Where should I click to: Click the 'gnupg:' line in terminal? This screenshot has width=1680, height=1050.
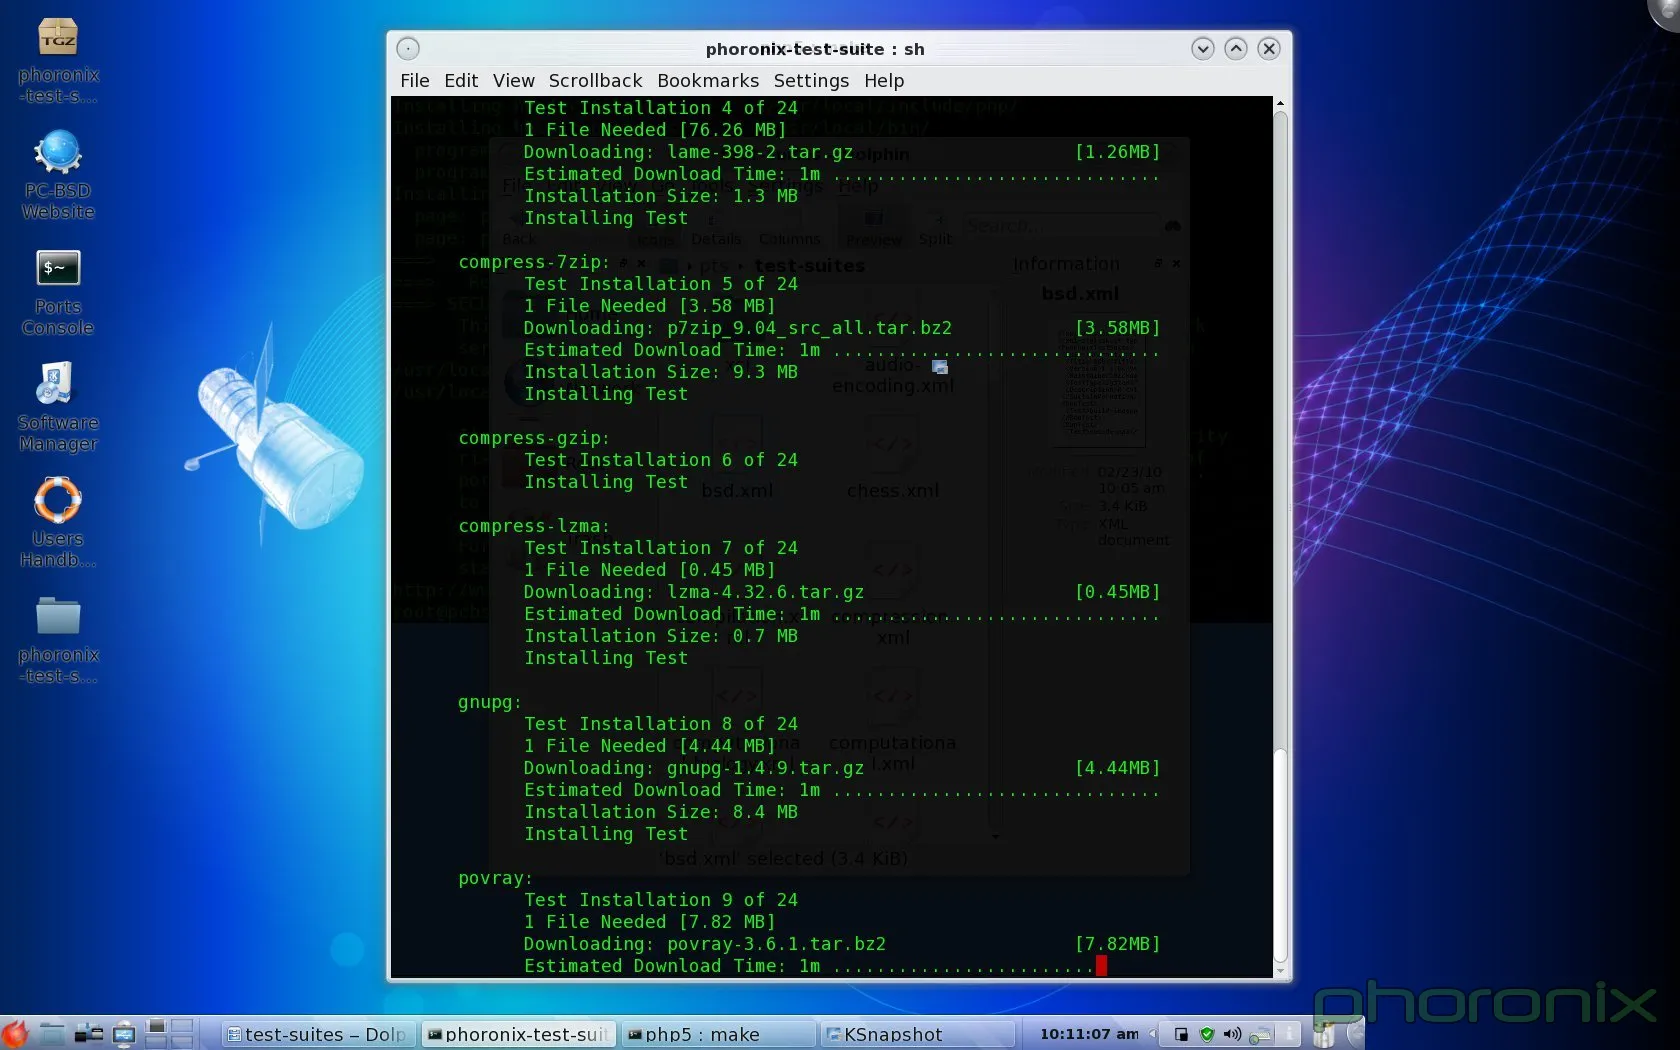(490, 702)
